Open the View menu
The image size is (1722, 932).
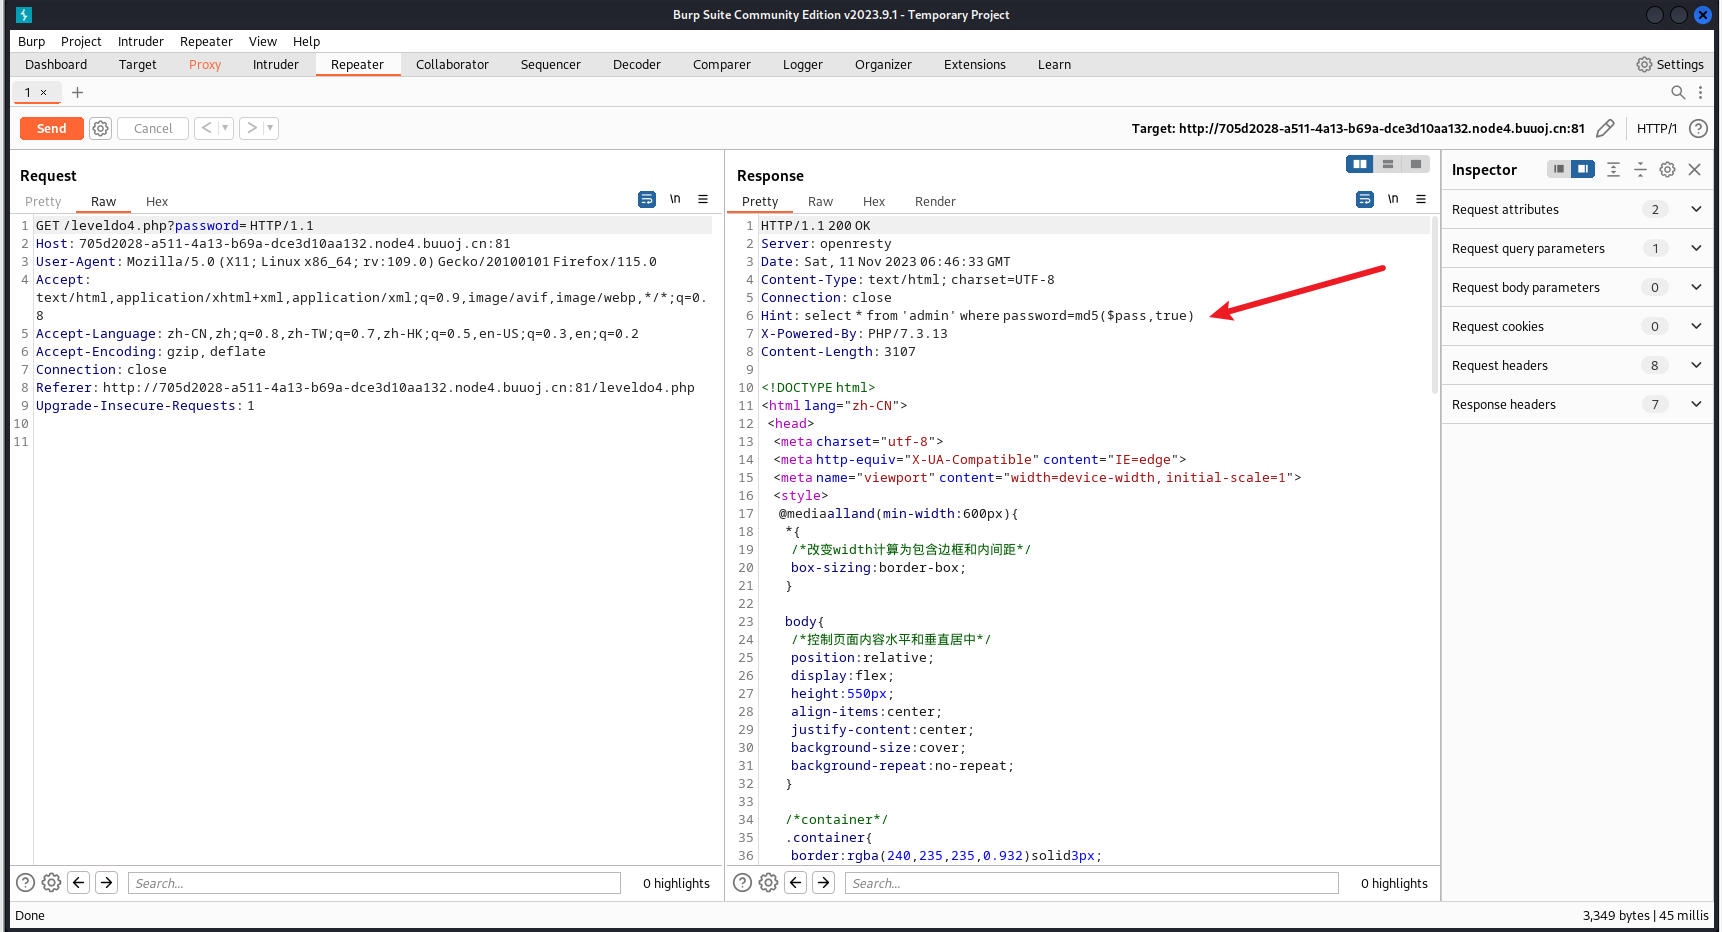[263, 41]
